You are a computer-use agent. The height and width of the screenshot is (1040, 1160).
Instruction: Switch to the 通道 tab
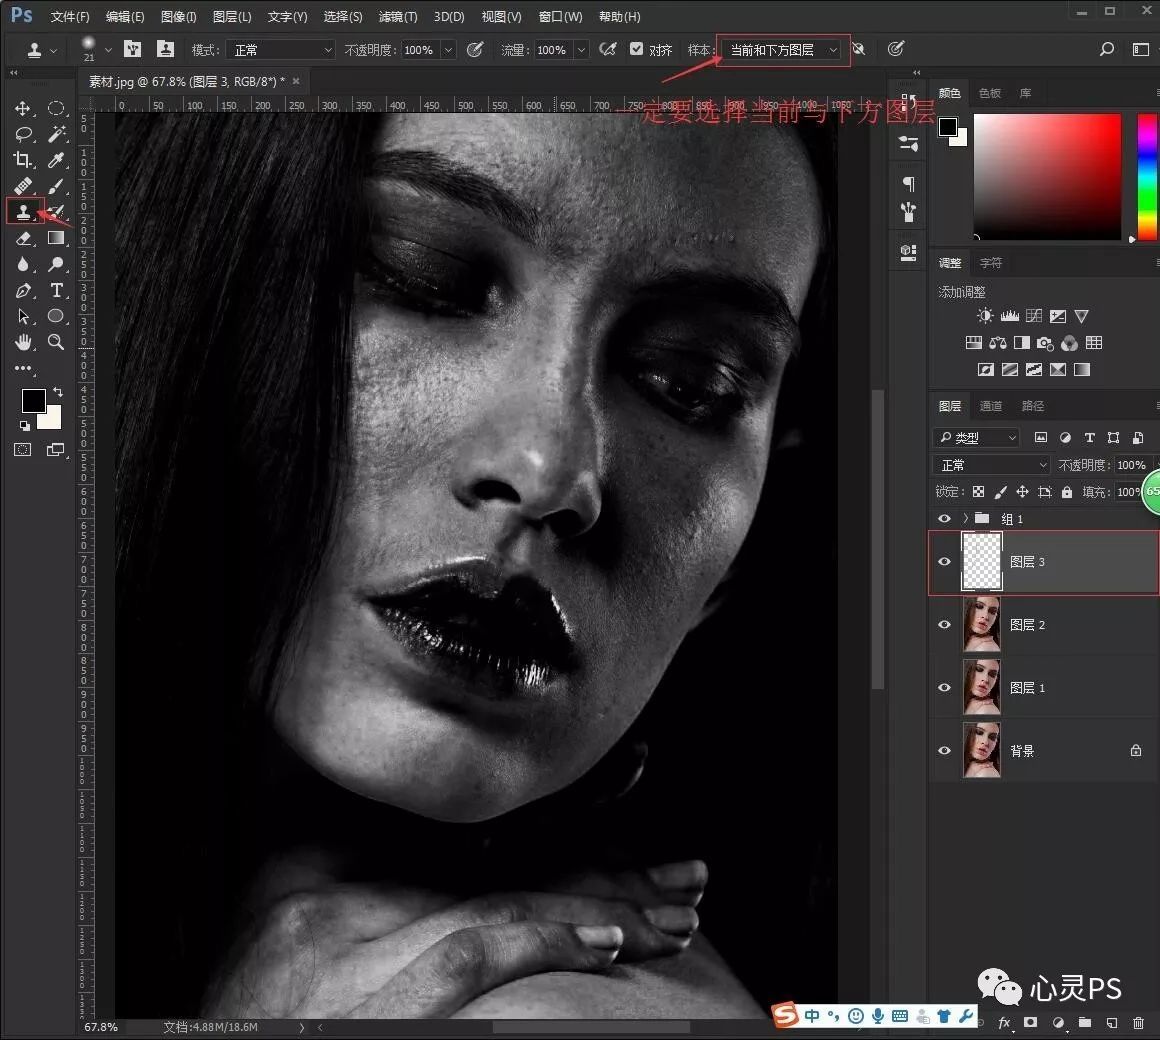[x=991, y=405]
